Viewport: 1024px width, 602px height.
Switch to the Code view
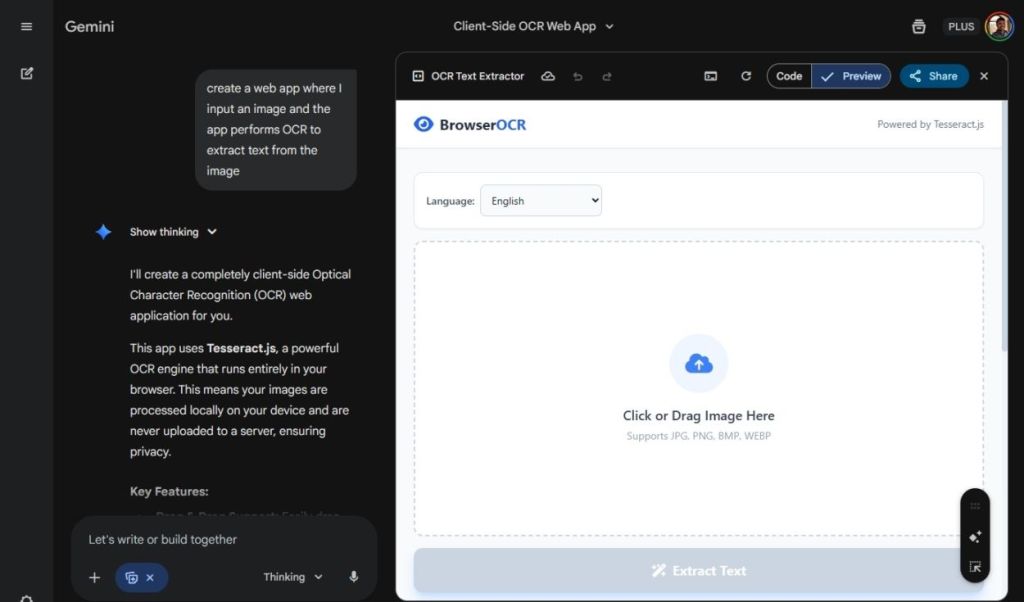[x=788, y=76]
